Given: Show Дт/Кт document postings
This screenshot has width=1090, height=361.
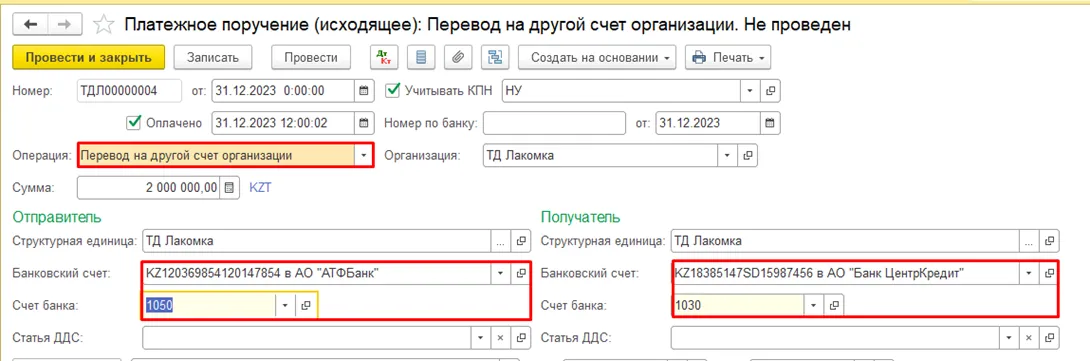Looking at the screenshot, I should click(383, 58).
